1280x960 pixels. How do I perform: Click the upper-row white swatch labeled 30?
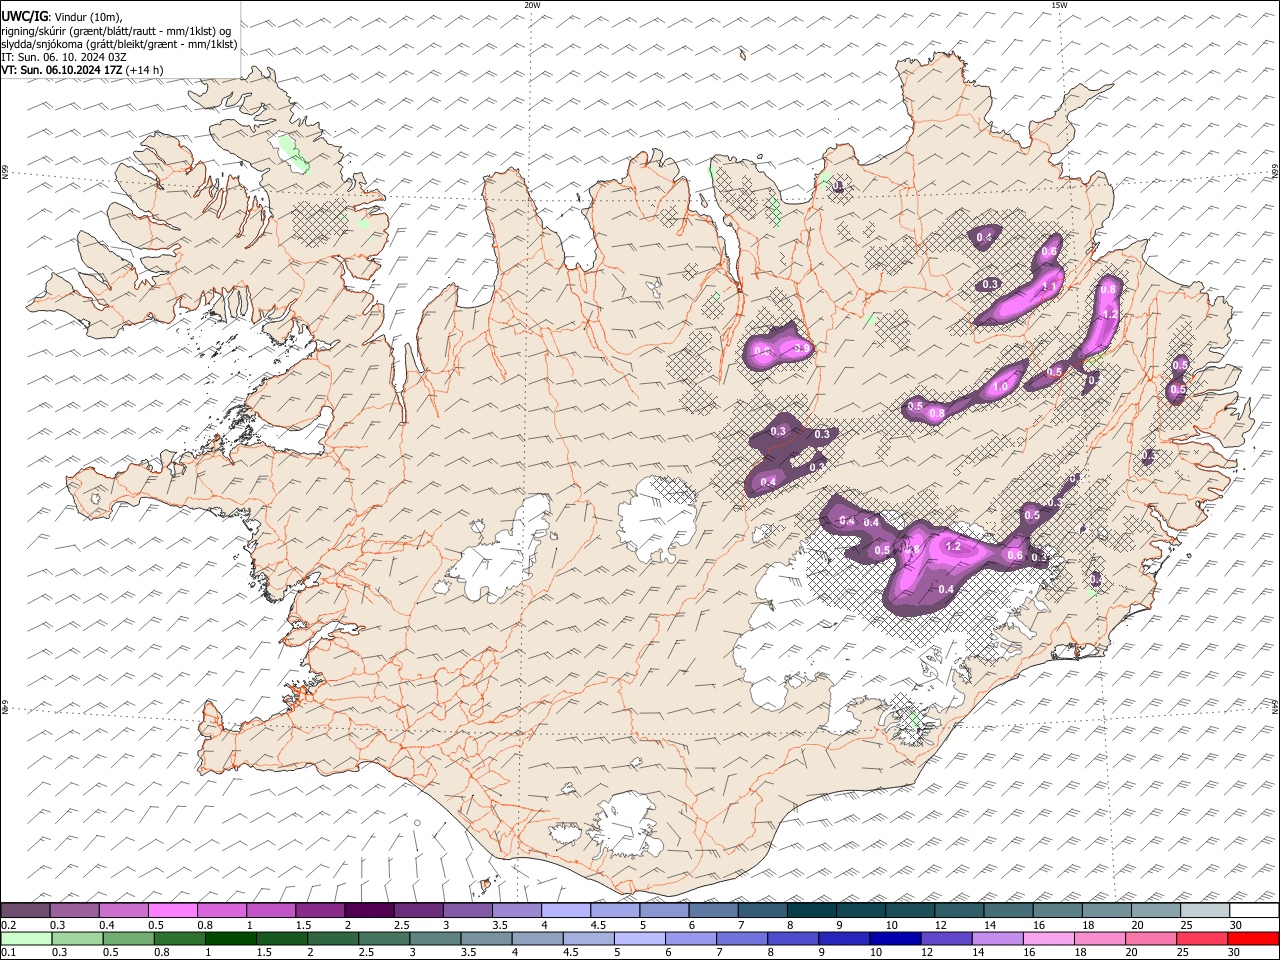click(1254, 910)
